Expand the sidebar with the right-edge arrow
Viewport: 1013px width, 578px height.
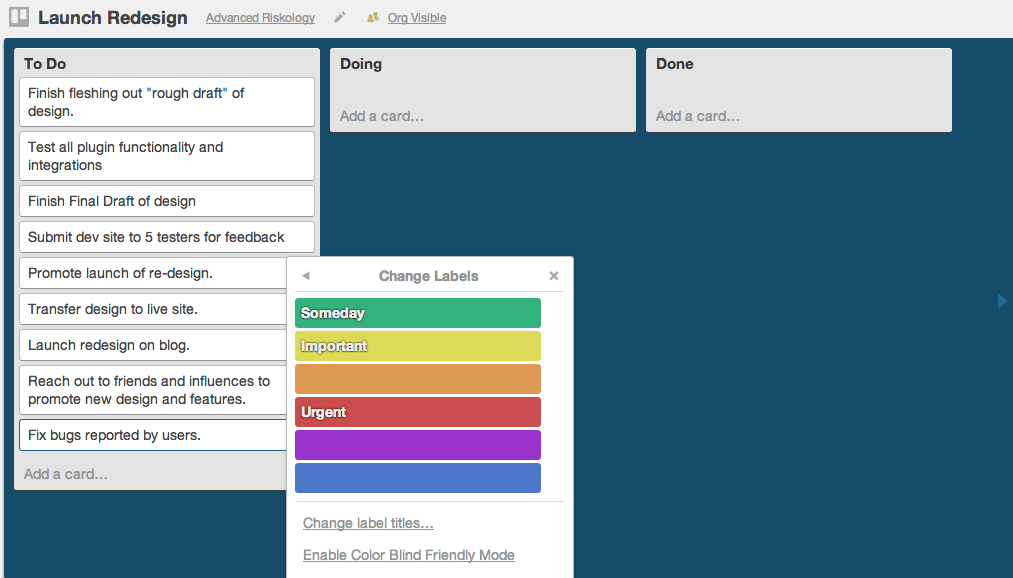click(x=1002, y=300)
